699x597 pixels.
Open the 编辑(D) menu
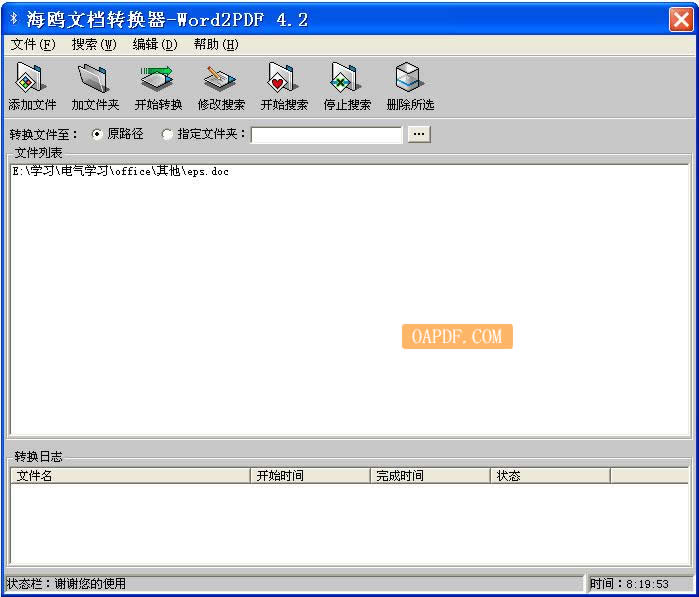pos(155,45)
